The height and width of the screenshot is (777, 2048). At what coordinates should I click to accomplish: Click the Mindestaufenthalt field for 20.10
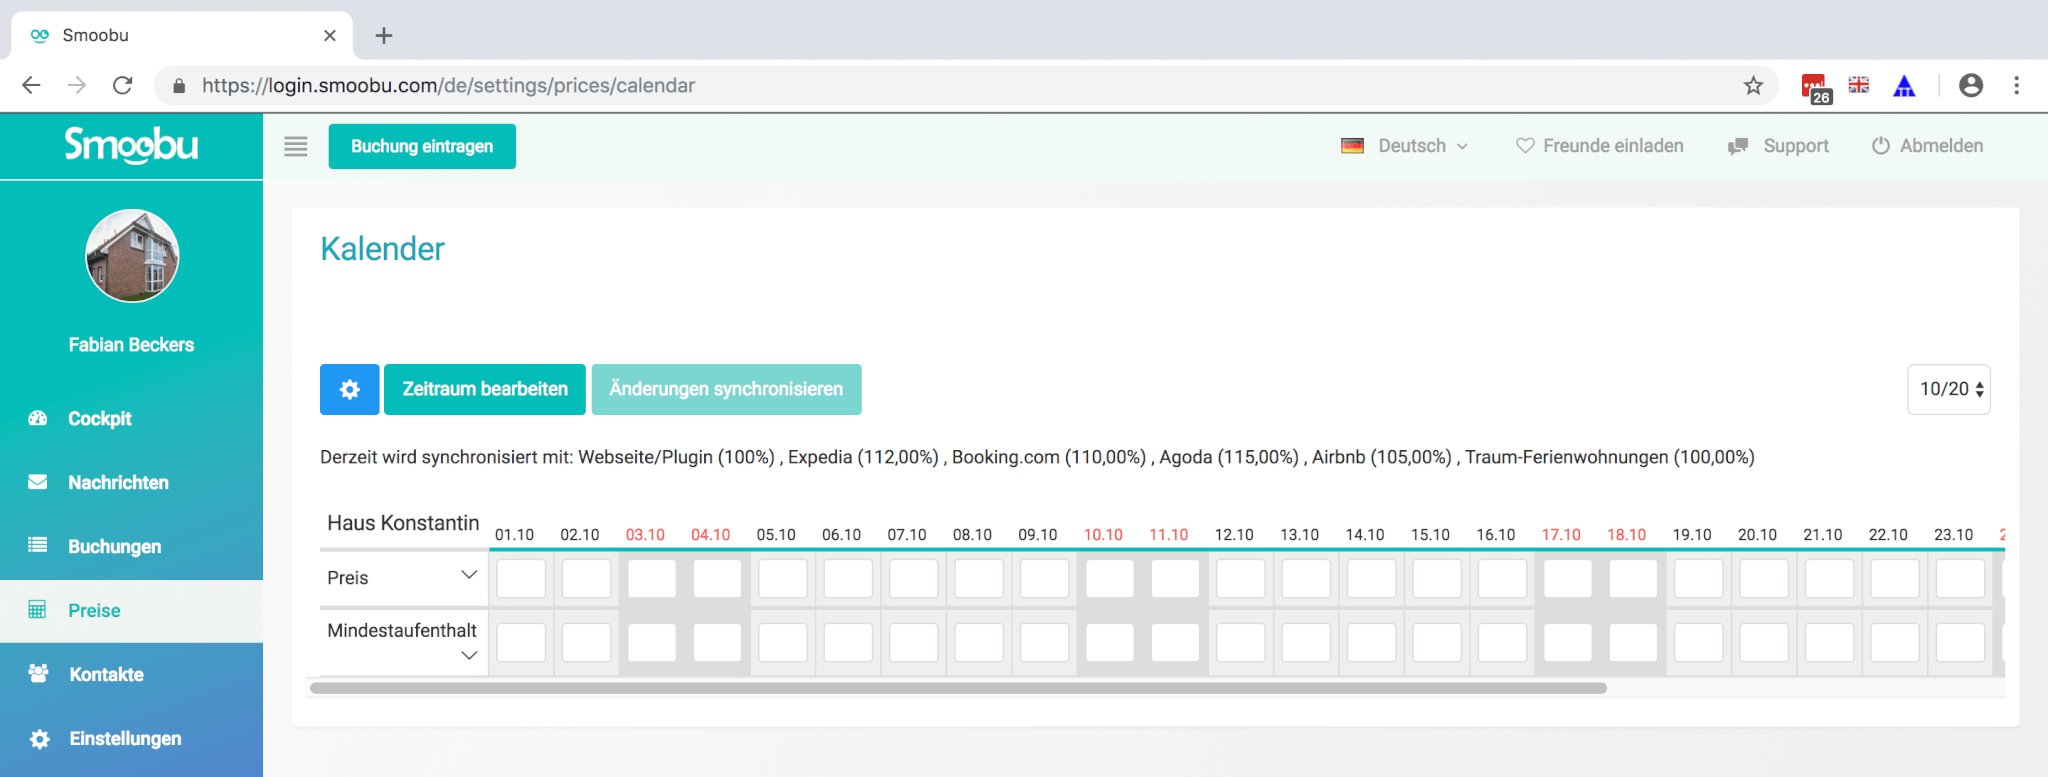(x=1764, y=642)
